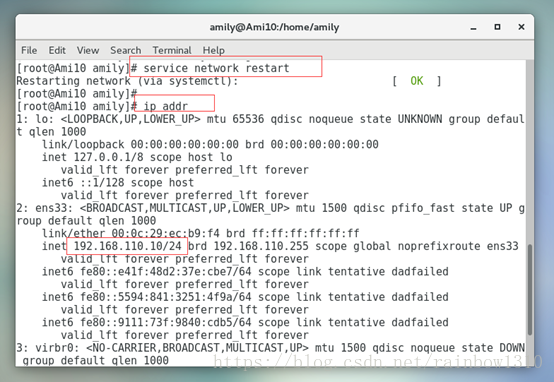This screenshot has width=554, height=382.
Task: Click the MAC address 00:0c:29:ec:b9:f4
Action: [165, 233]
